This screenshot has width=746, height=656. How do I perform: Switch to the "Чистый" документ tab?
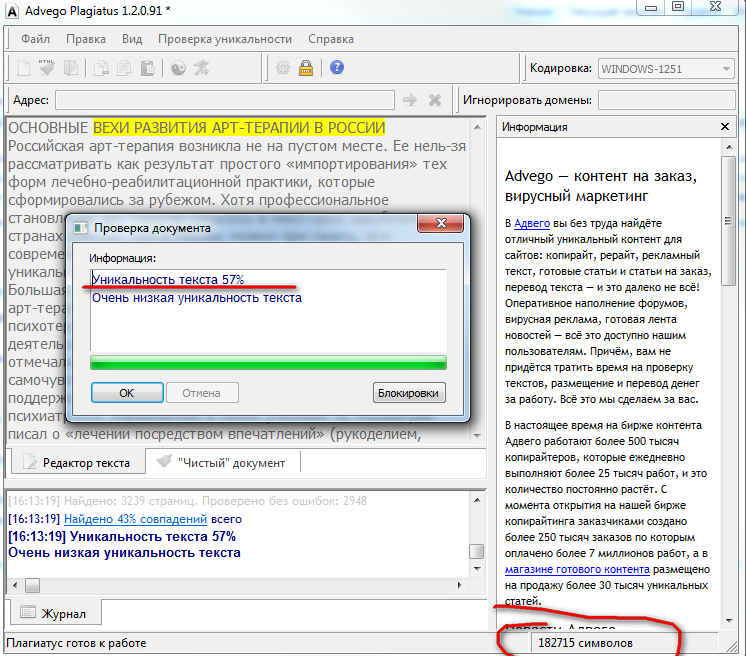pyautogui.click(x=222, y=462)
